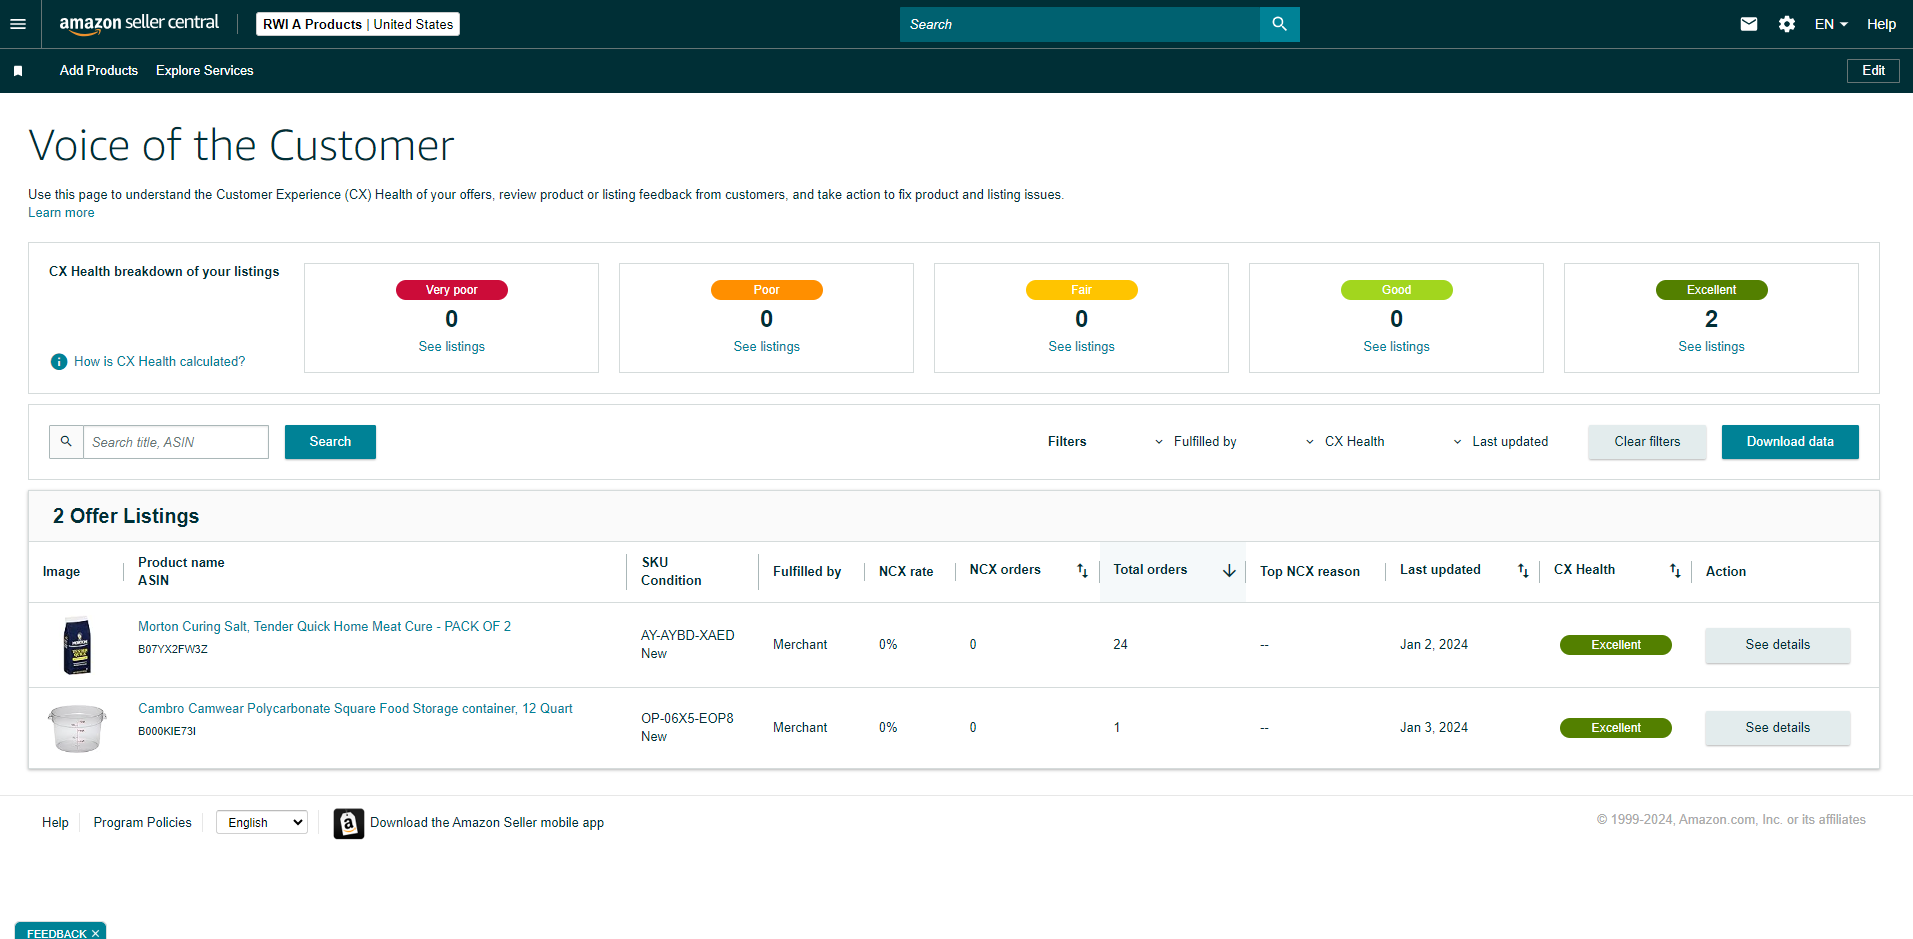Viewport: 1913px width, 939px height.
Task: Open Morton Curing Salt product thumbnail
Action: (77, 646)
